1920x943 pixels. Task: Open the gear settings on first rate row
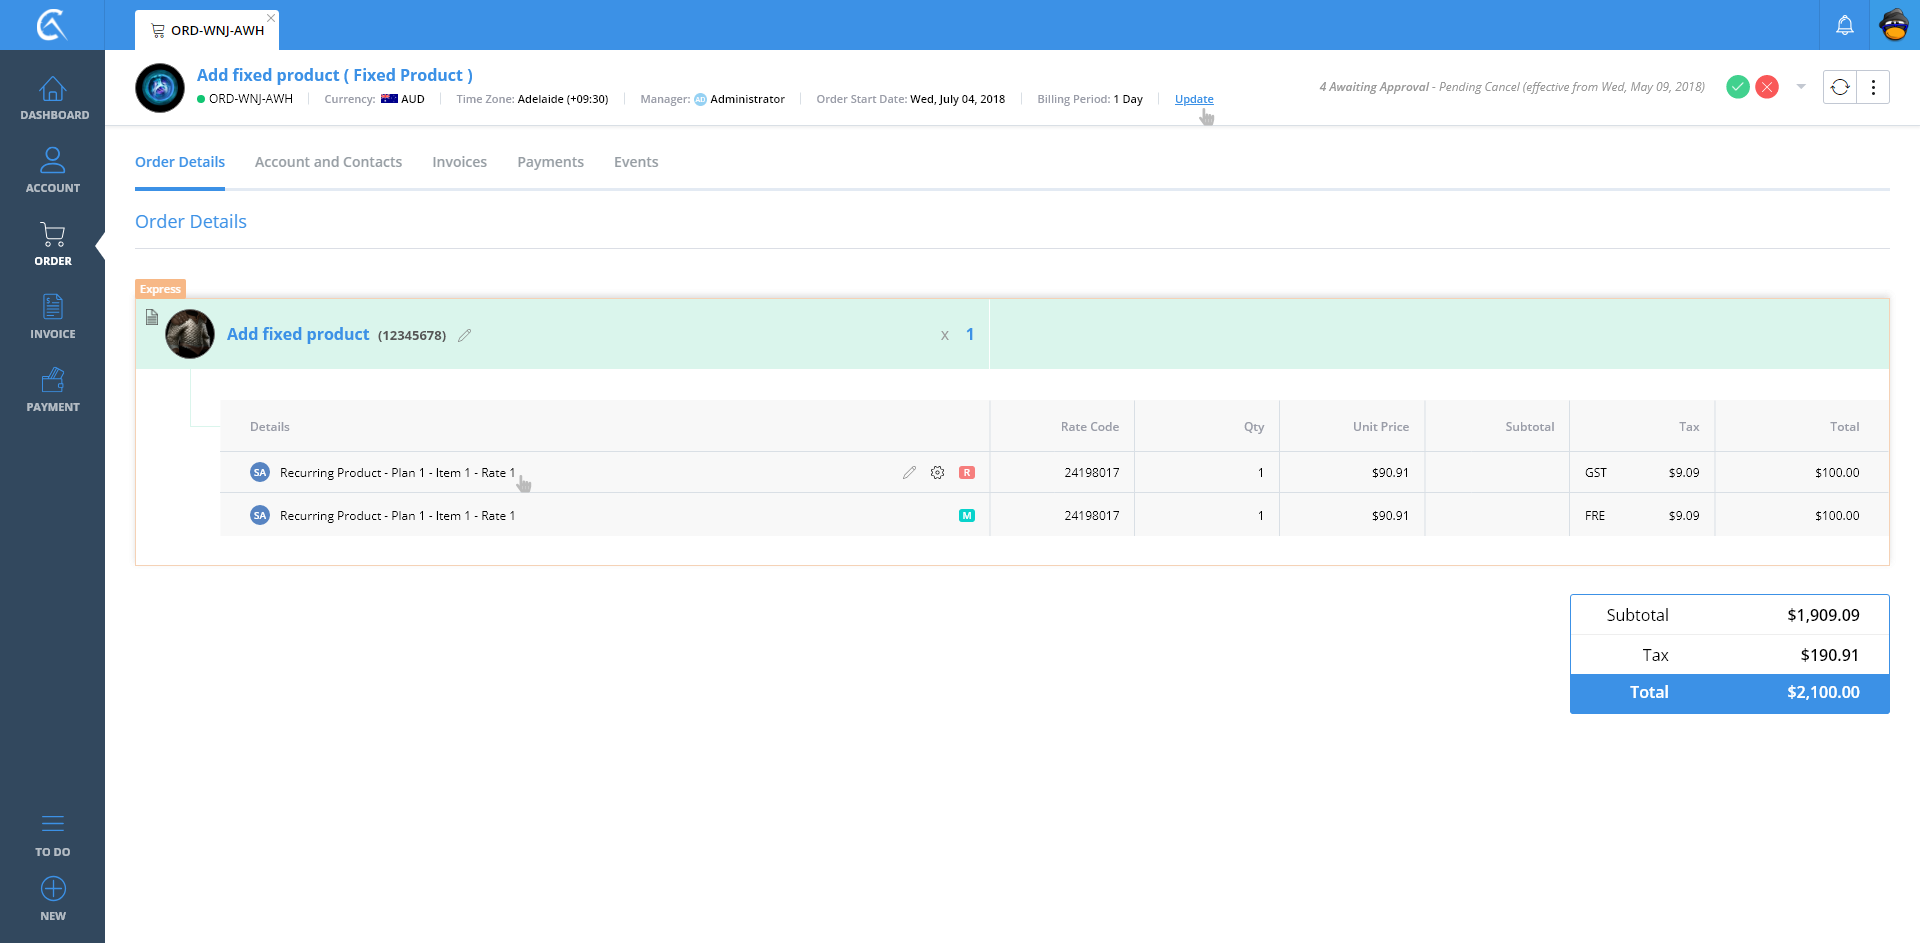tap(937, 473)
